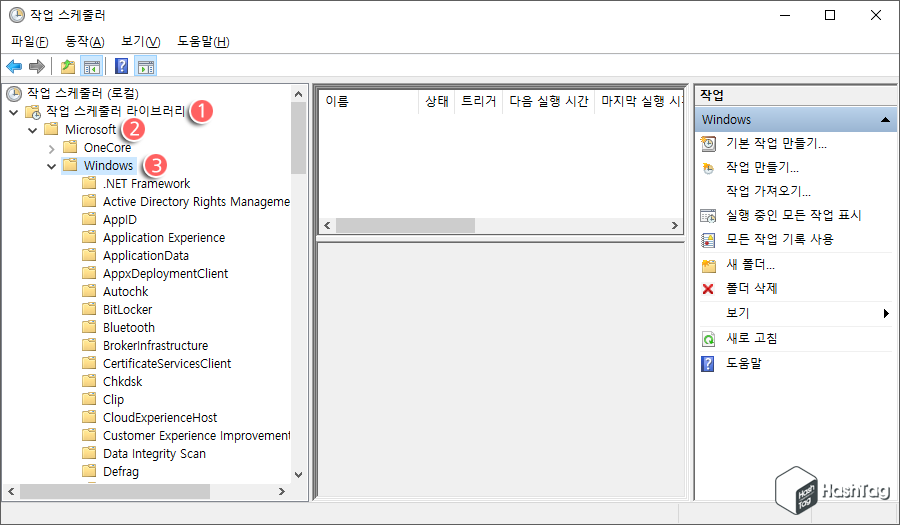Click 기본 작업 만들기... action
Image resolution: width=900 pixels, height=525 pixels.
pyautogui.click(x=776, y=143)
